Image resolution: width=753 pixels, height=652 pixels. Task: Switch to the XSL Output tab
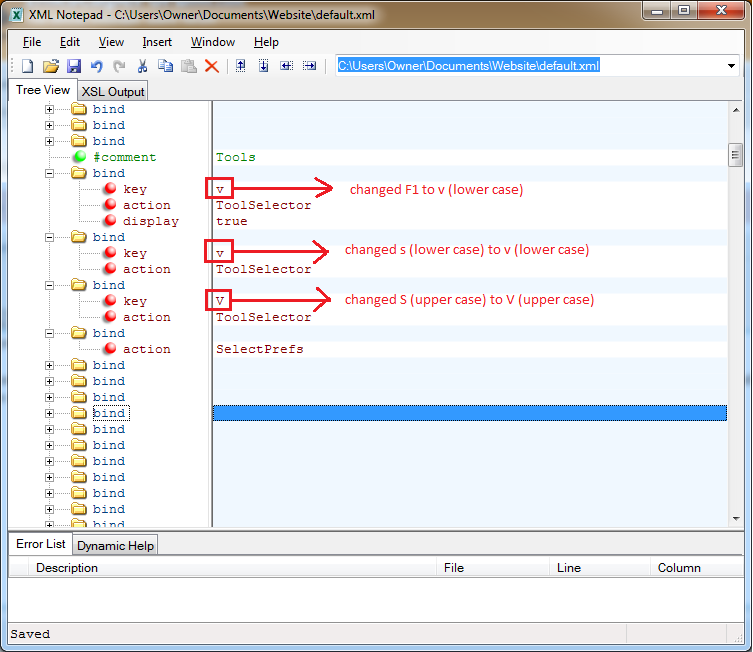pyautogui.click(x=113, y=92)
